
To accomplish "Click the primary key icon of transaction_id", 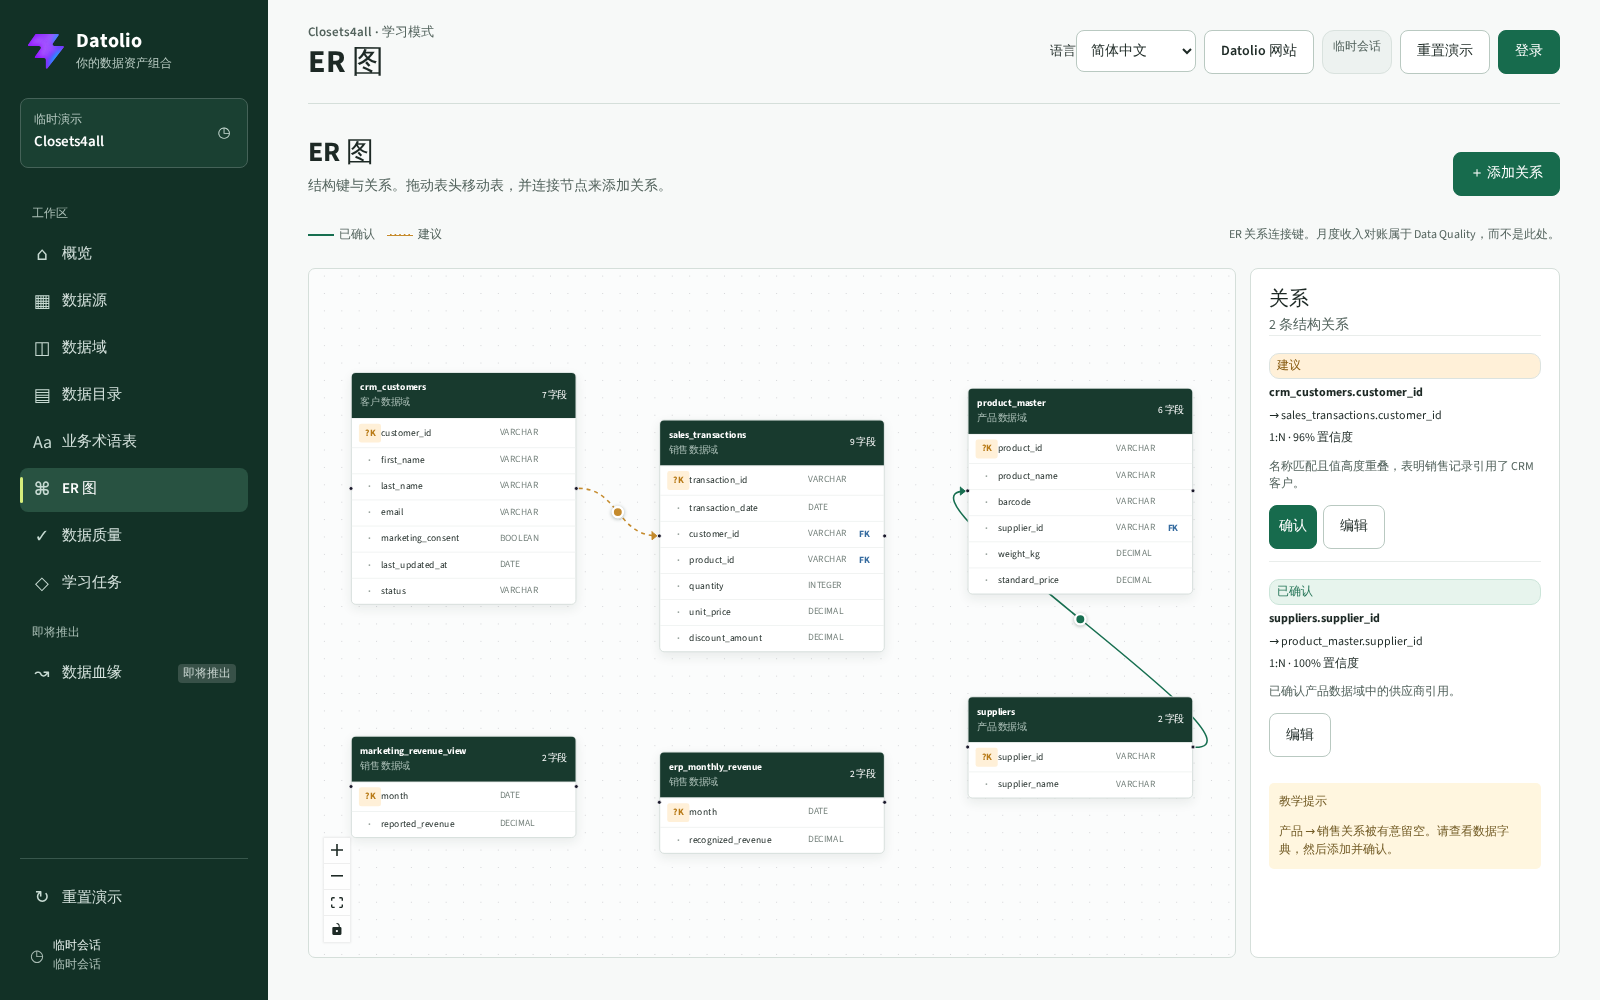I will pos(678,480).
